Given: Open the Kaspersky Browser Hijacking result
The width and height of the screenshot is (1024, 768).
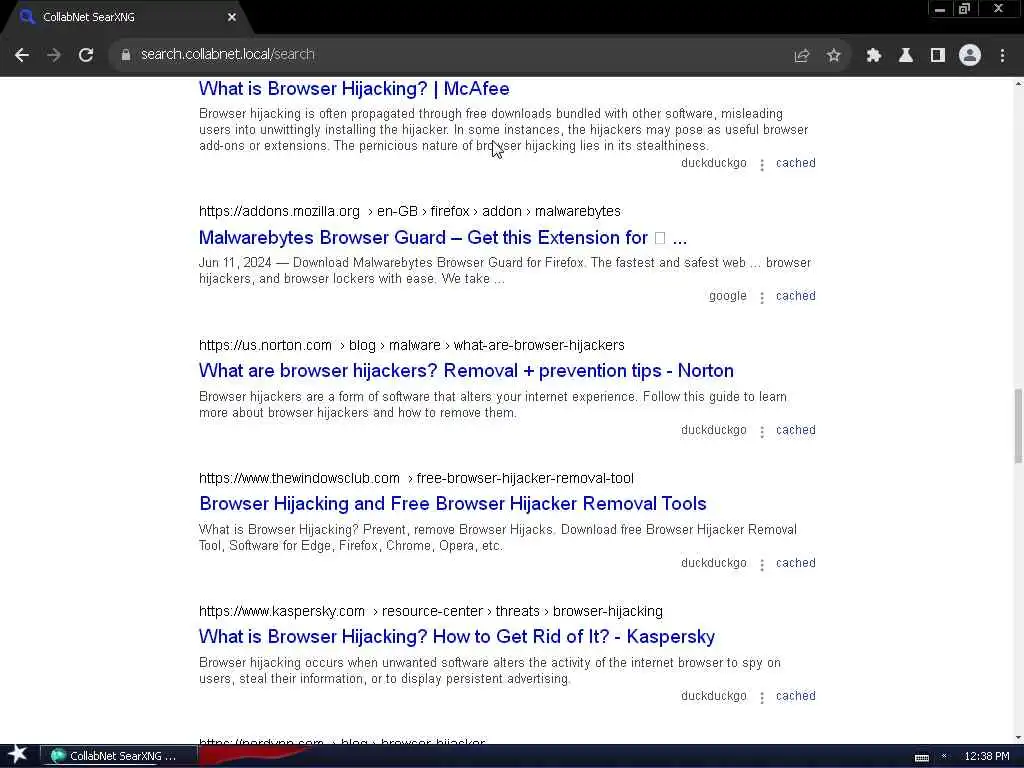Looking at the screenshot, I should (456, 636).
